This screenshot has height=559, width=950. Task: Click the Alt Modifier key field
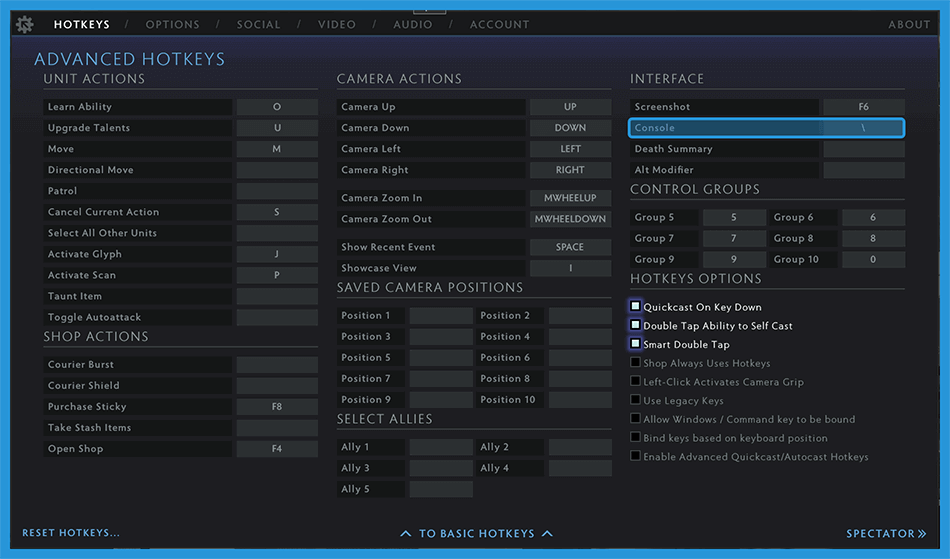[864, 170]
